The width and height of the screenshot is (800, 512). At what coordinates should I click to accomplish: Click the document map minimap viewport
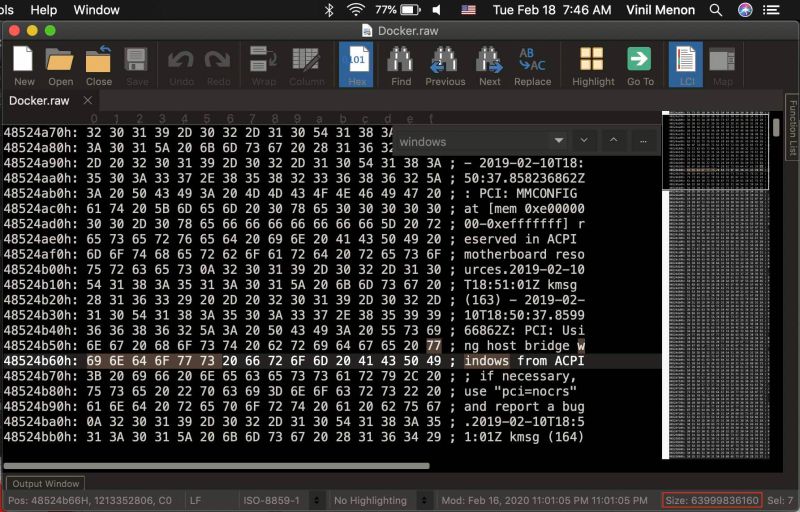coord(715,151)
